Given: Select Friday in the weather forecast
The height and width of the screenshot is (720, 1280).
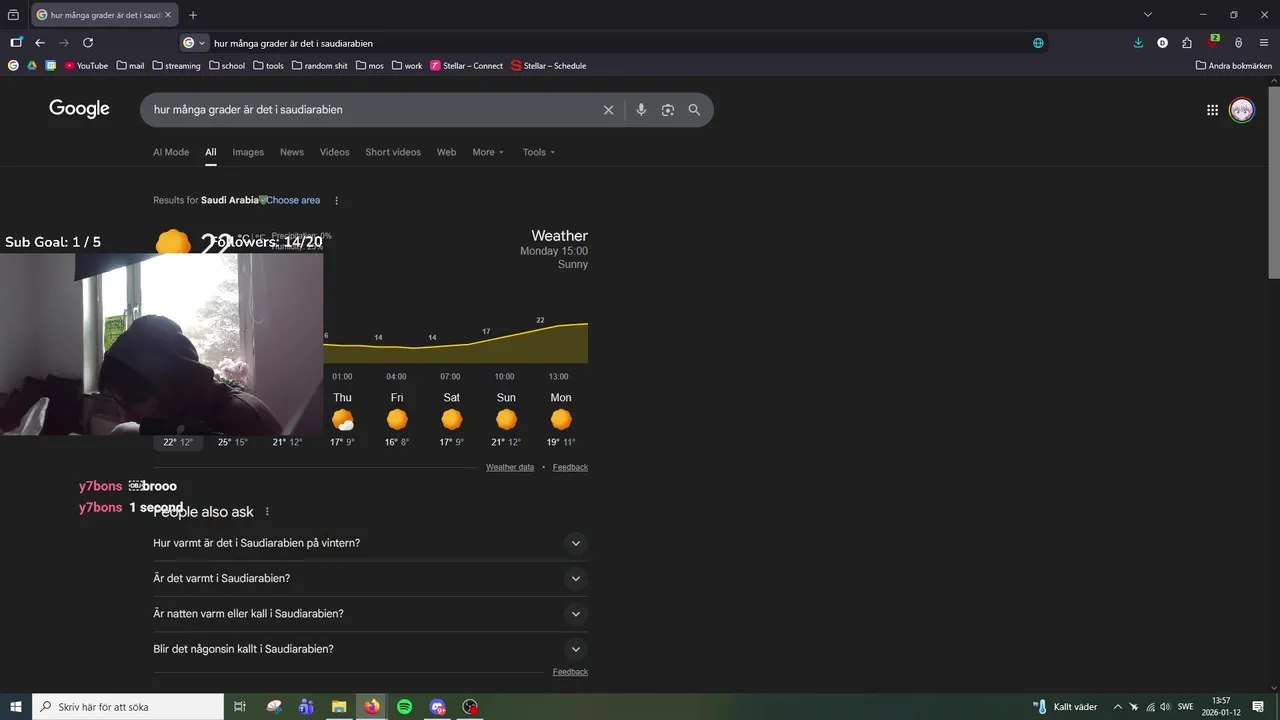Looking at the screenshot, I should click(397, 420).
